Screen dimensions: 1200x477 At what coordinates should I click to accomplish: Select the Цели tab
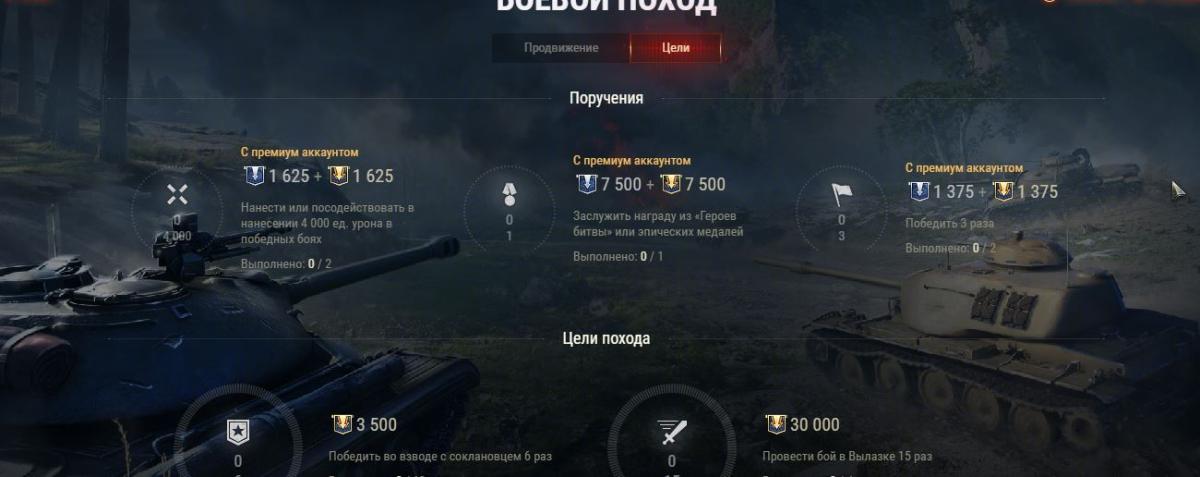pos(676,48)
